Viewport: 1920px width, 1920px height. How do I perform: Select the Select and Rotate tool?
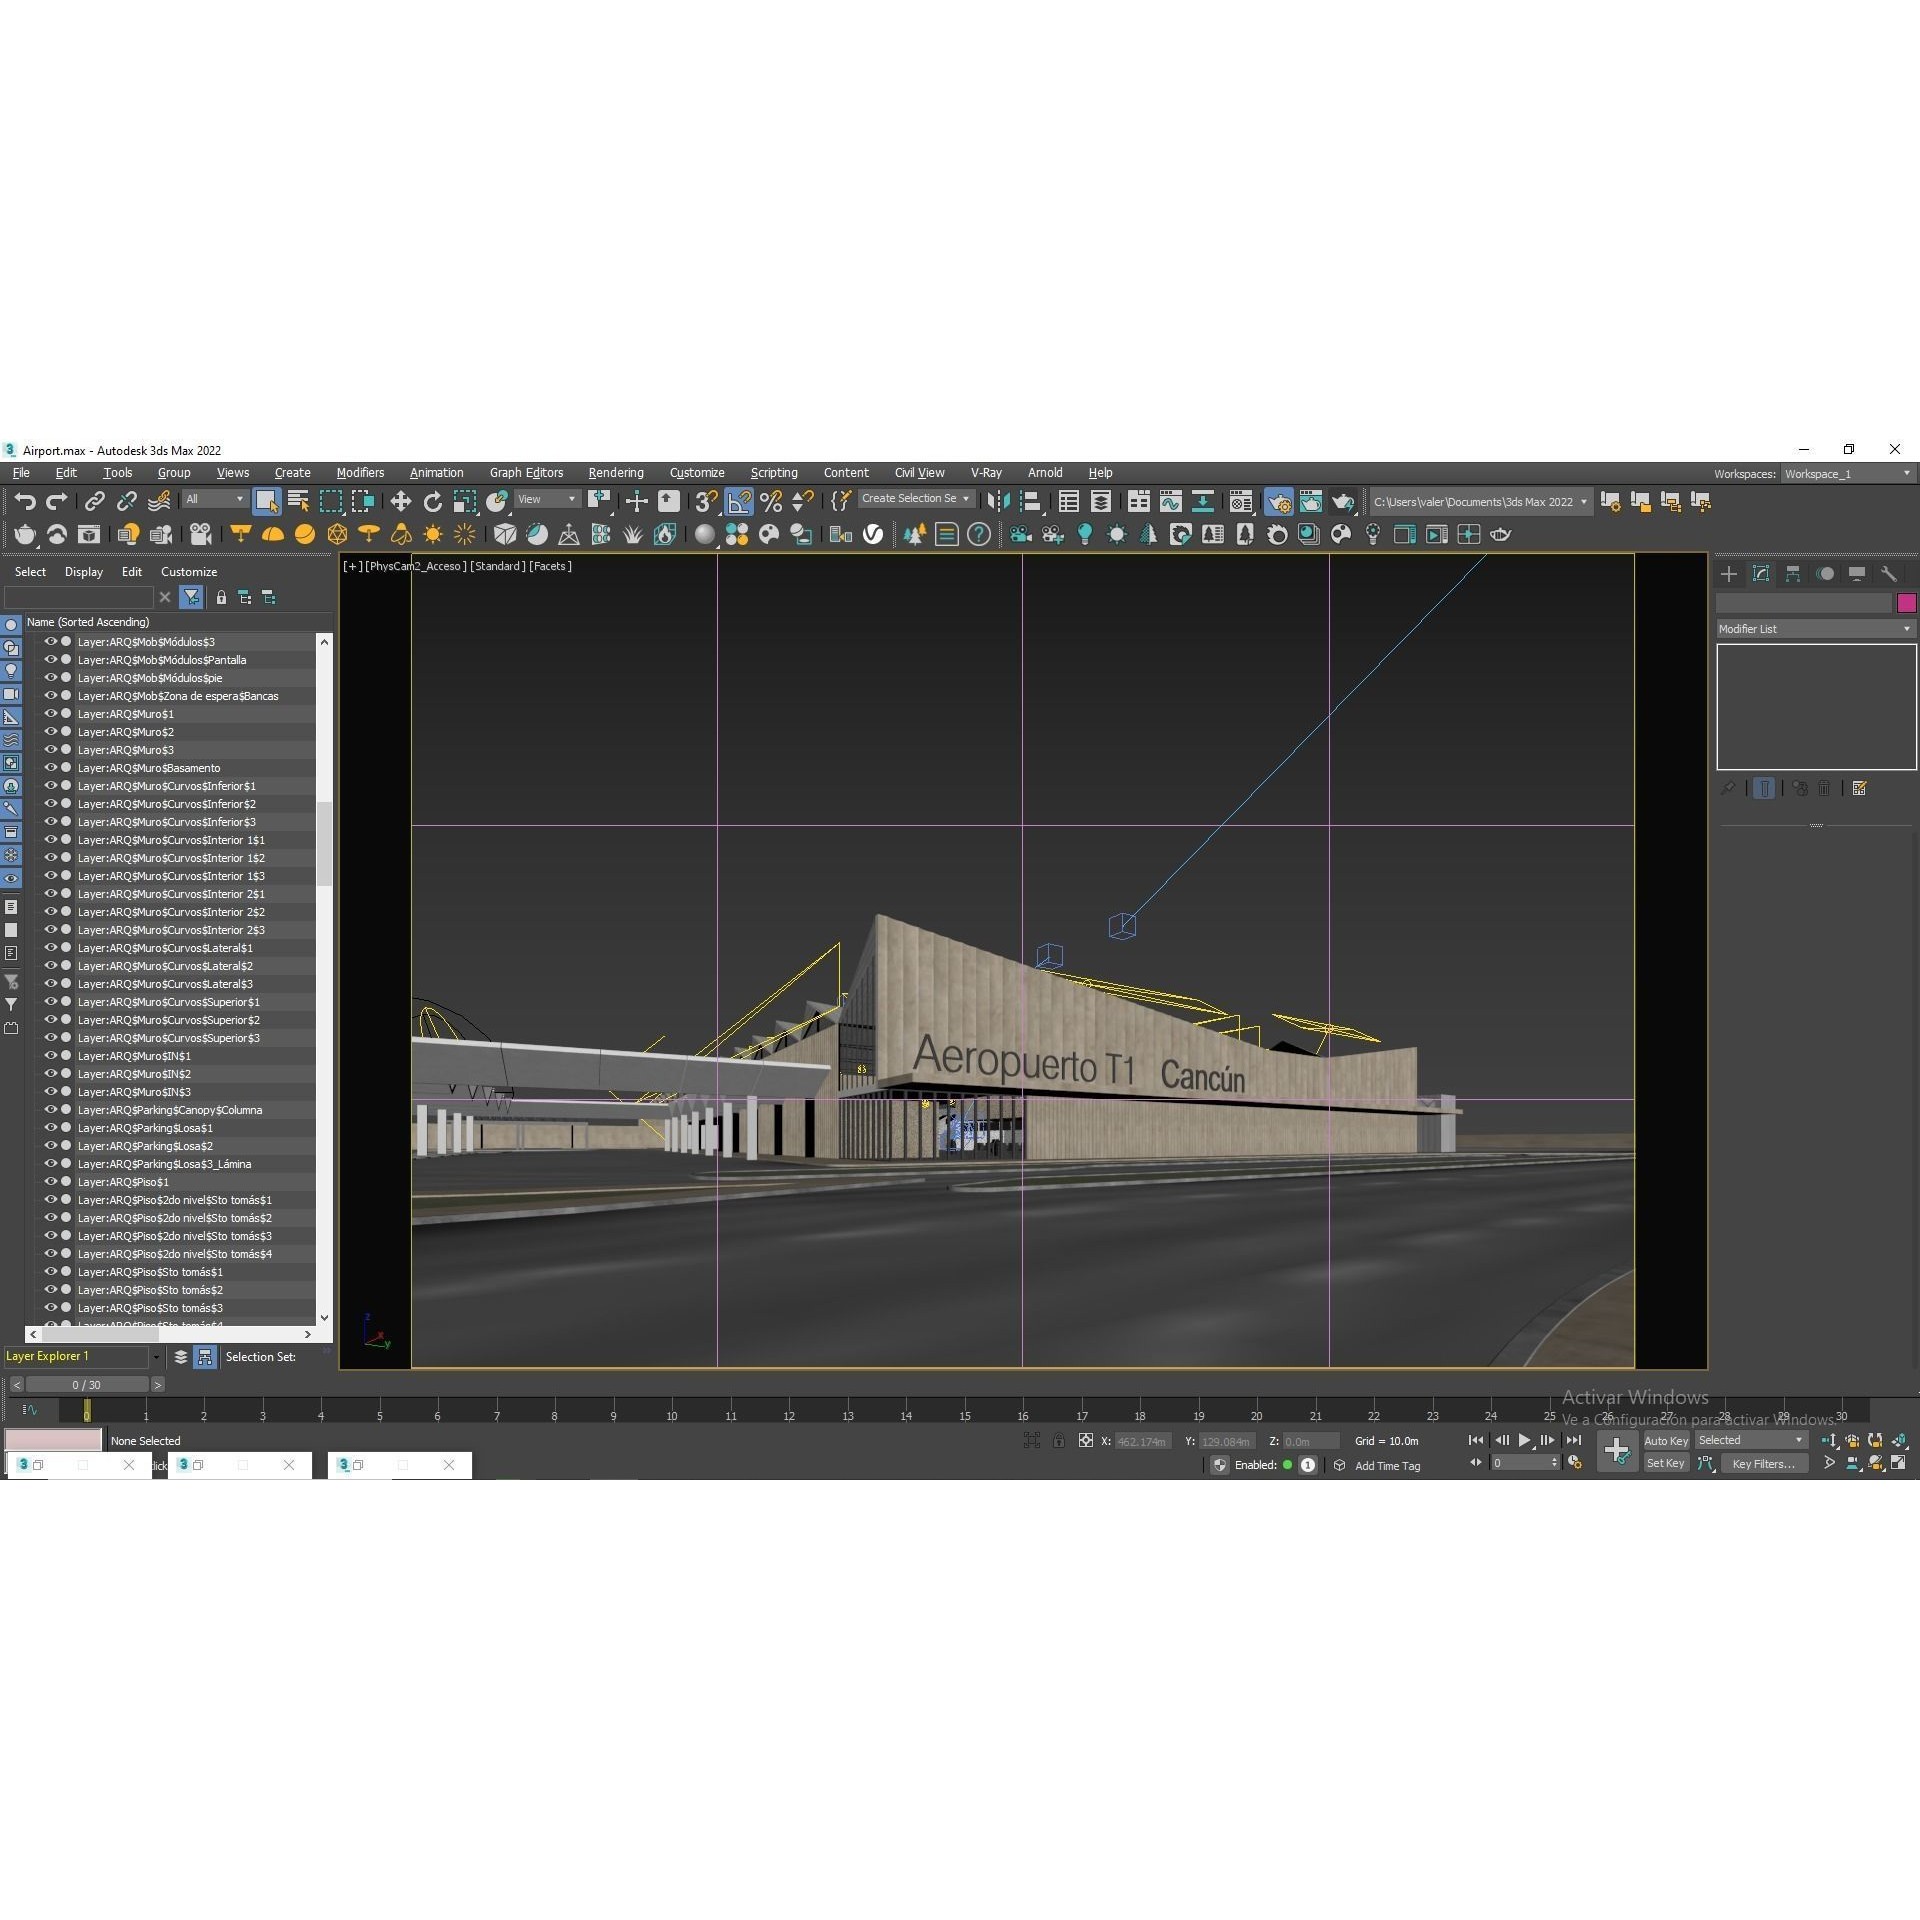(432, 501)
